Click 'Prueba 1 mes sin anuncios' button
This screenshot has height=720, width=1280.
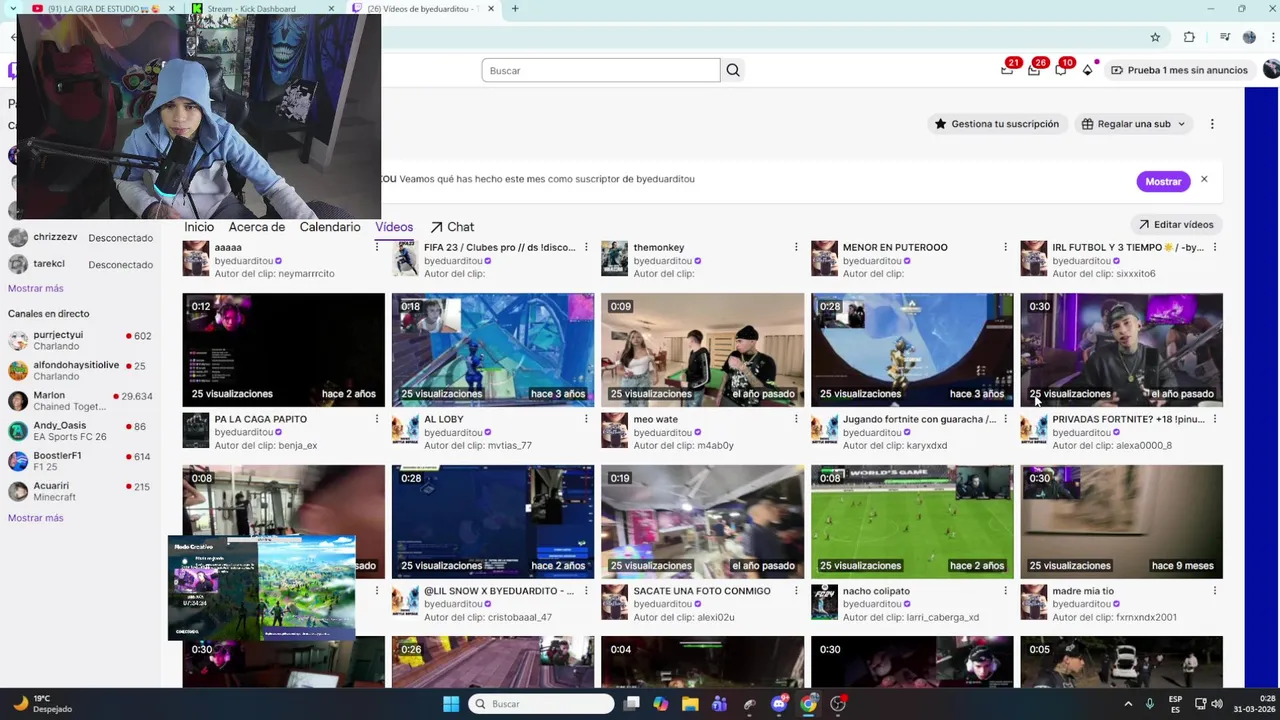coord(1179,70)
